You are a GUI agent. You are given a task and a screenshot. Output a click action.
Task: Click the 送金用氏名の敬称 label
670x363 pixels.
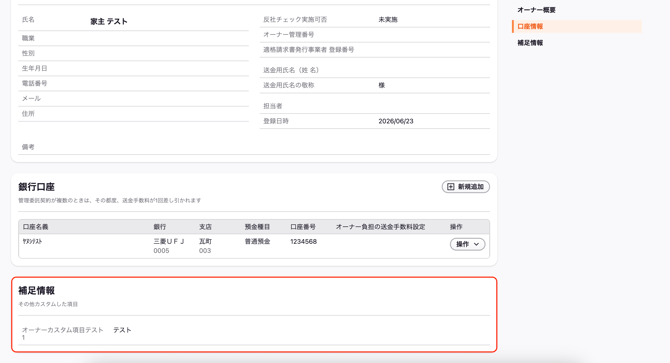[288, 85]
